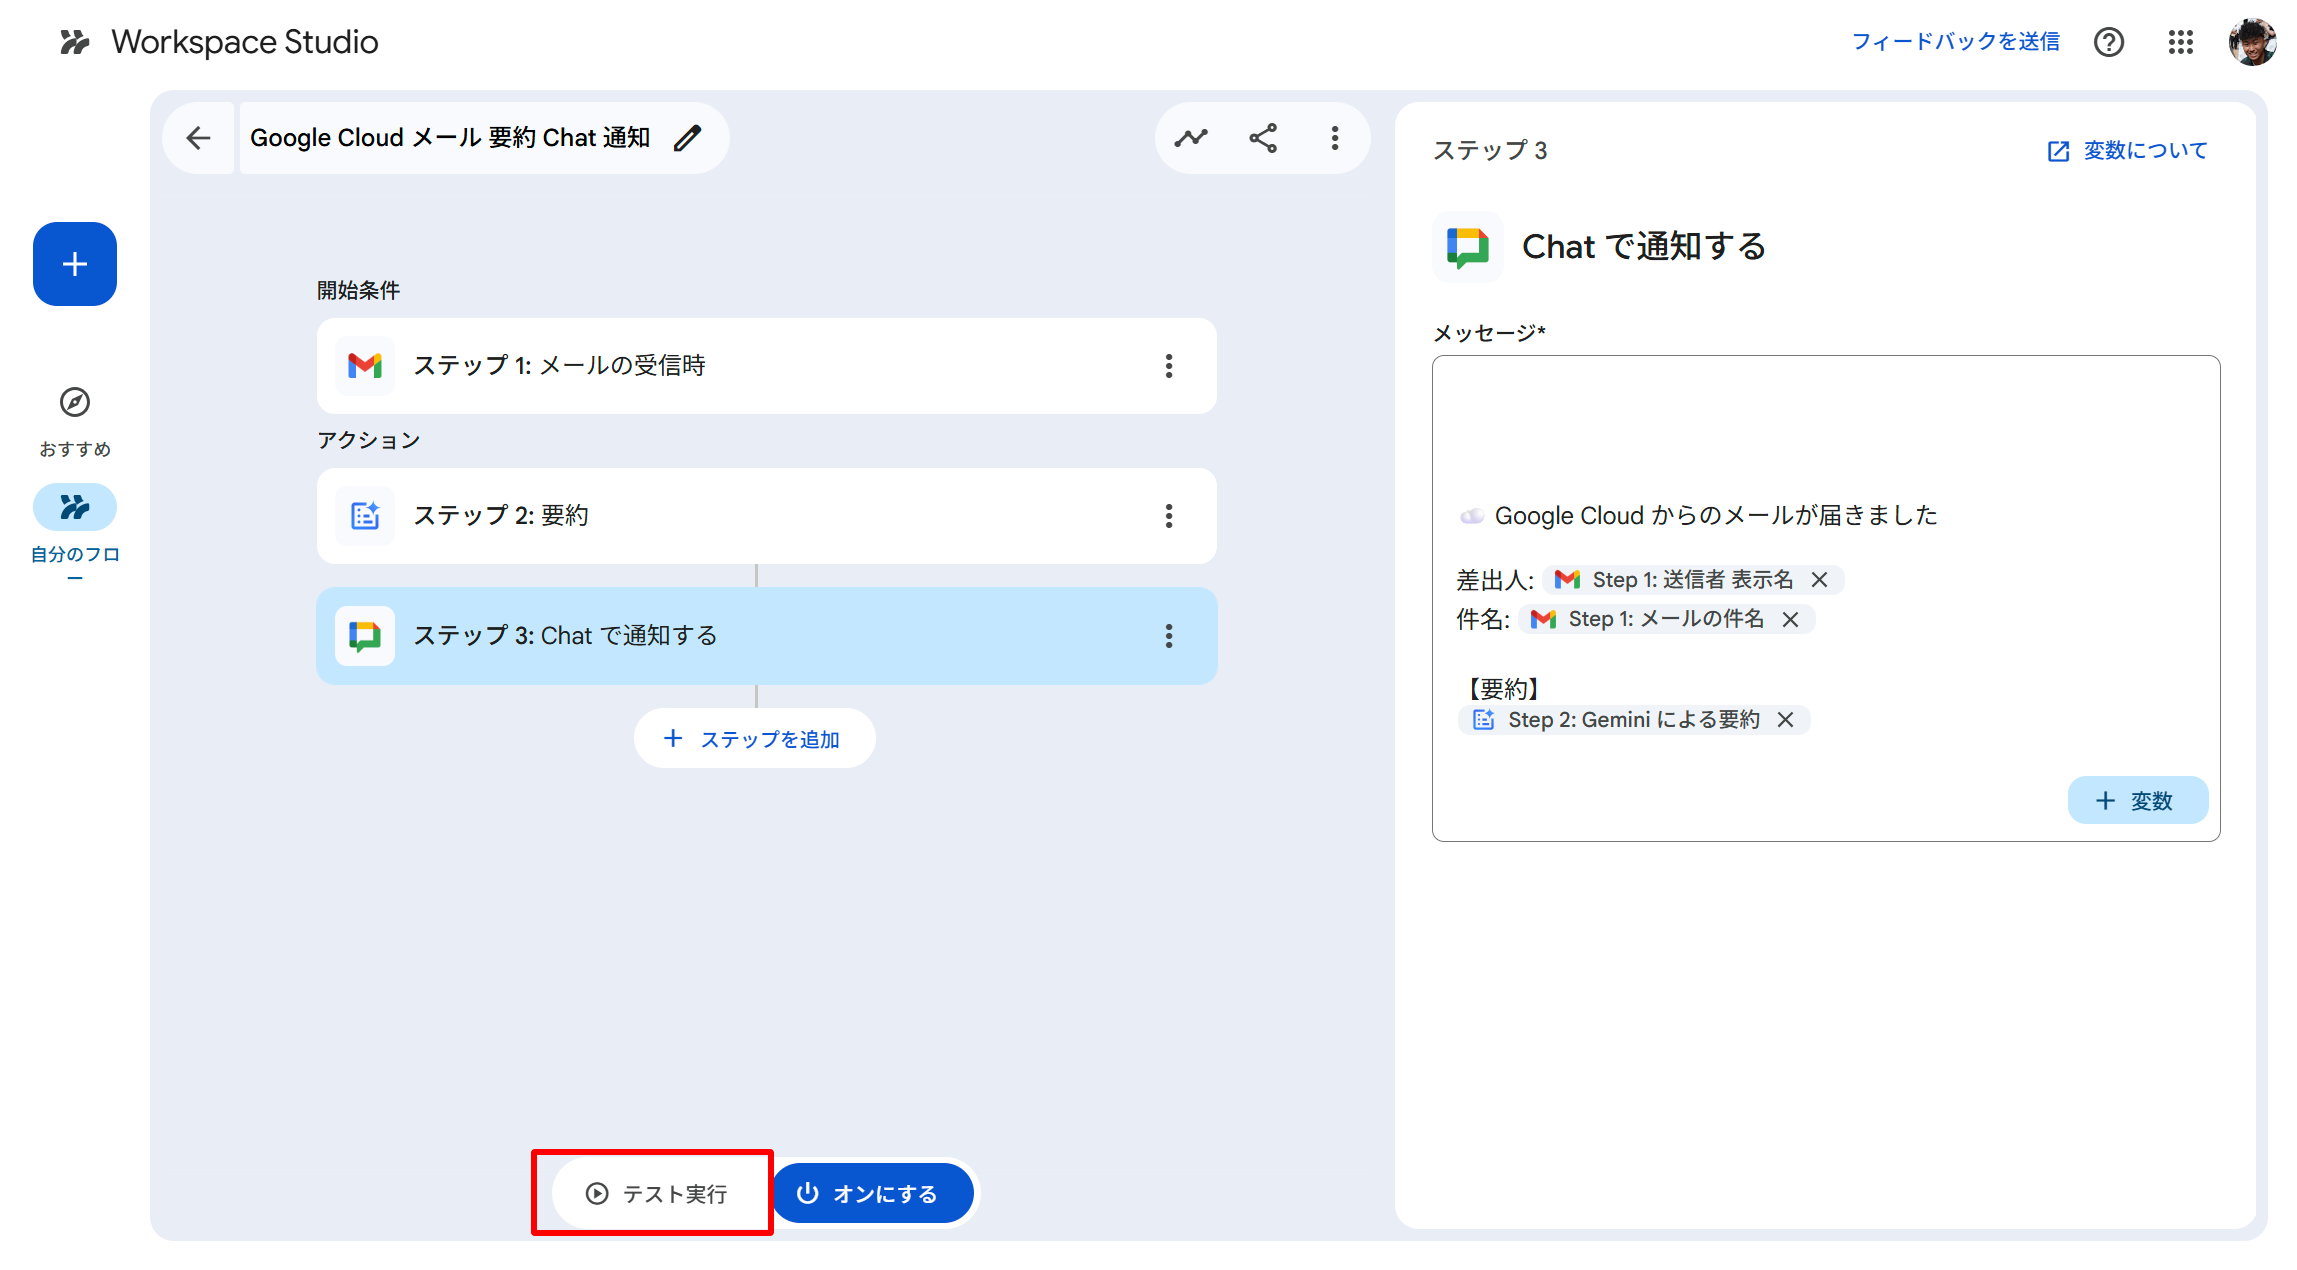The image size is (2297, 1270).
Task: Click the Google Cloud からのメールが届きました text
Action: tap(1716, 516)
